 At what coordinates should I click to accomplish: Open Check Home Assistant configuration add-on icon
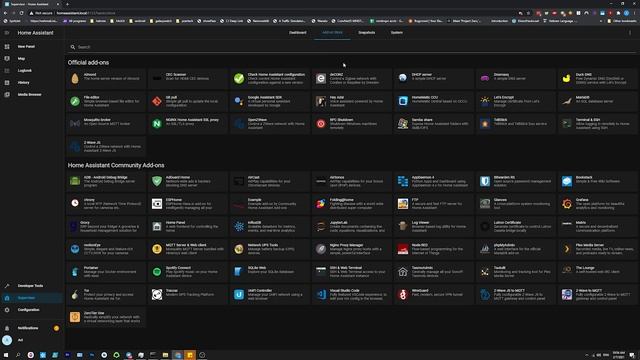[x=239, y=78]
